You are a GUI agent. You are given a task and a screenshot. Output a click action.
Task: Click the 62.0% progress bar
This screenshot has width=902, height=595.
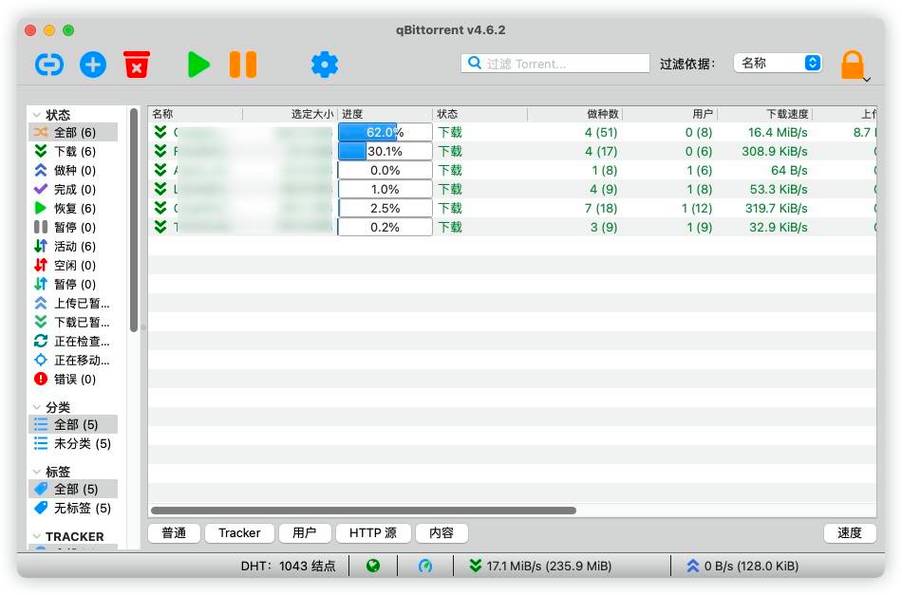click(x=385, y=132)
